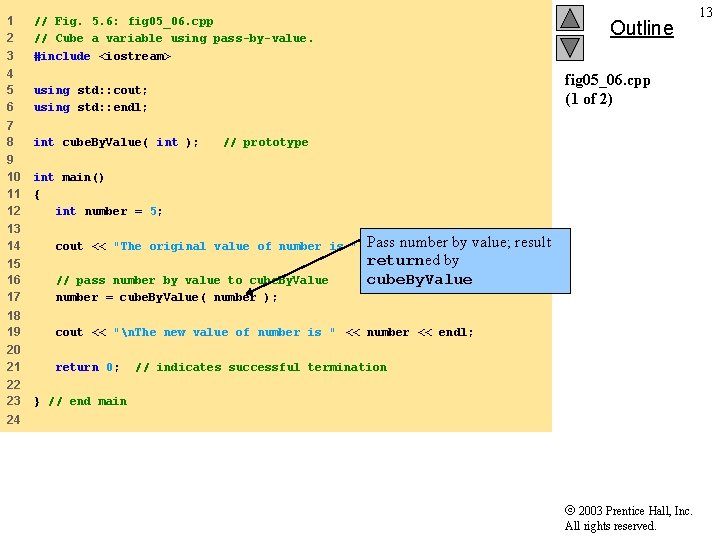Open the Outline link
This screenshot has width=720, height=540.
(x=641, y=28)
